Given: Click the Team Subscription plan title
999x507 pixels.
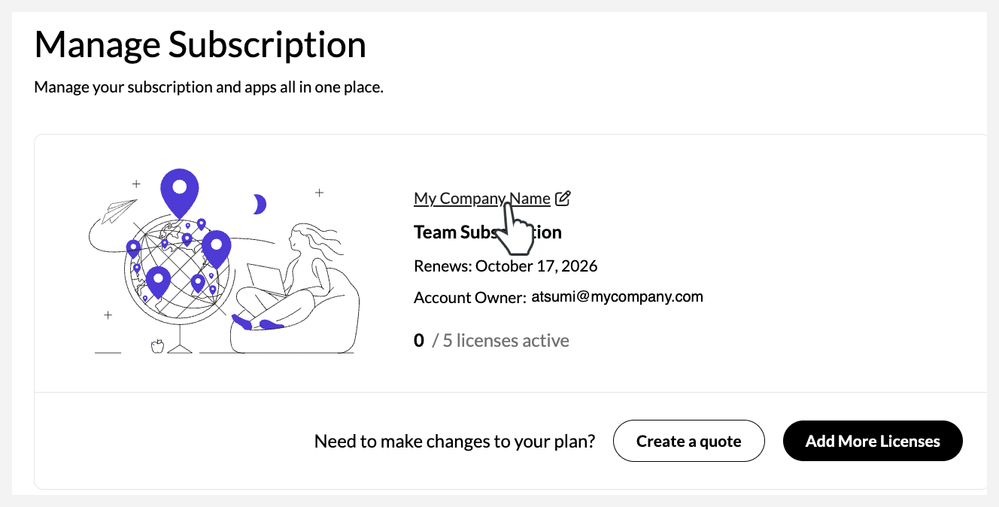Looking at the screenshot, I should pos(487,232).
